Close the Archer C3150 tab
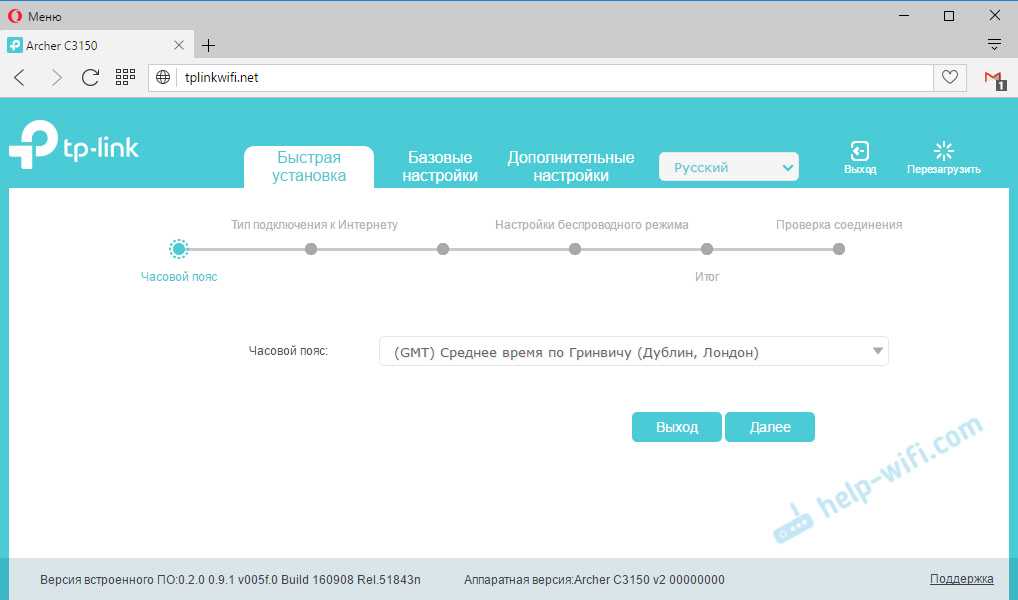The height and width of the screenshot is (600, 1018). click(179, 45)
